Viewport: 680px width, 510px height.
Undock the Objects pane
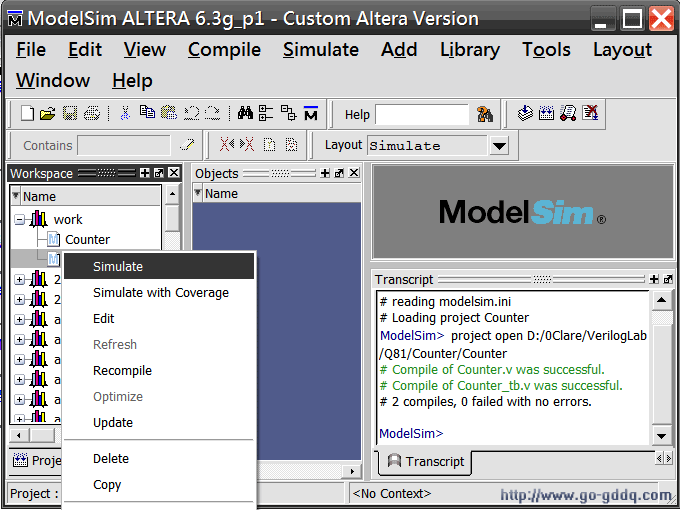pos(339,173)
